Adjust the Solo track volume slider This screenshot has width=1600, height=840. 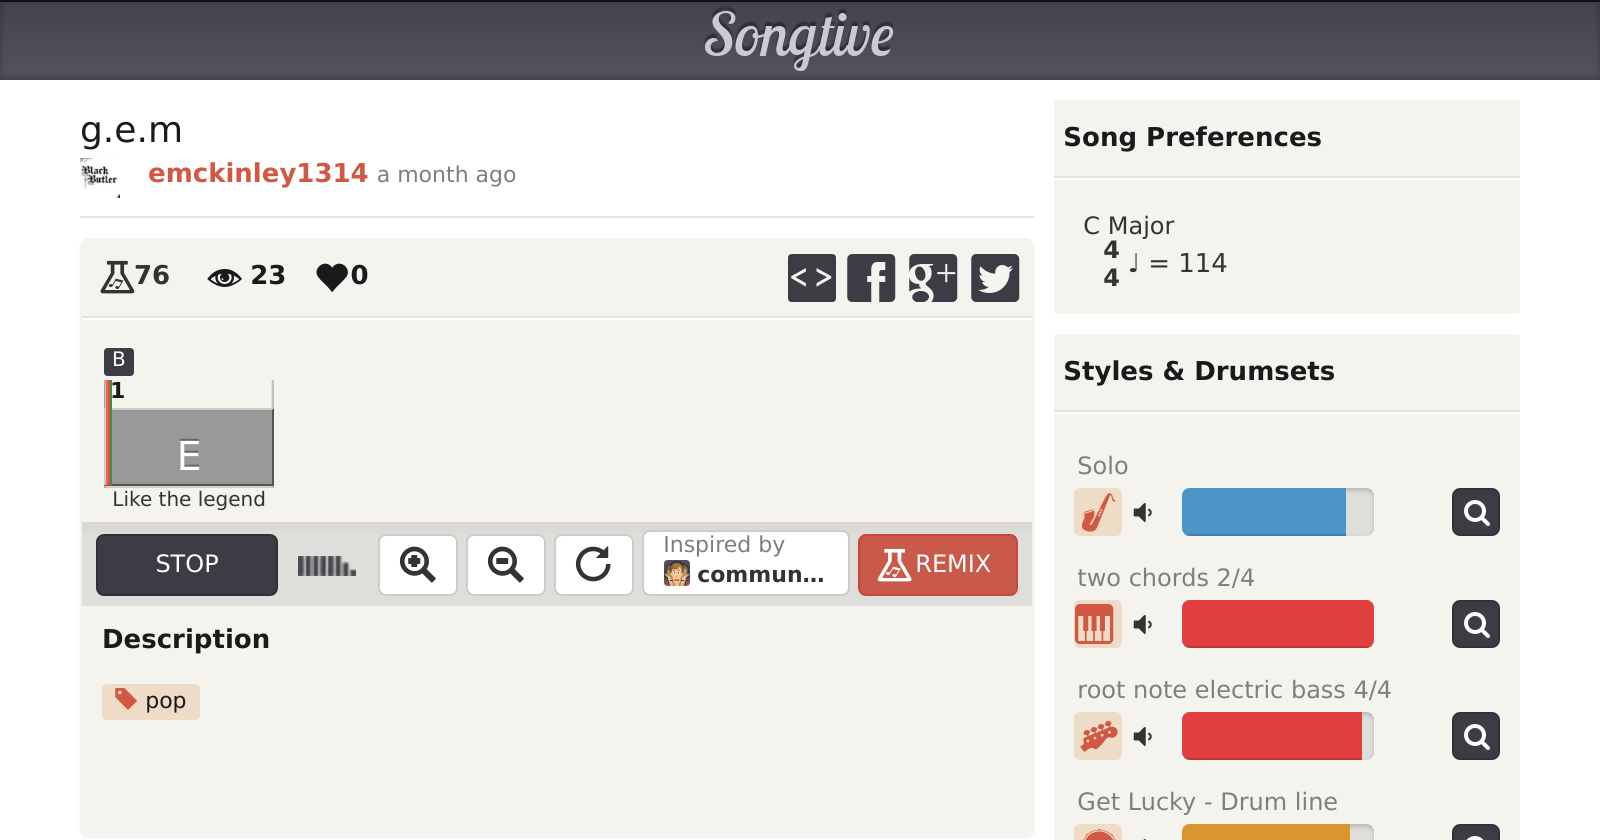(x=1277, y=513)
